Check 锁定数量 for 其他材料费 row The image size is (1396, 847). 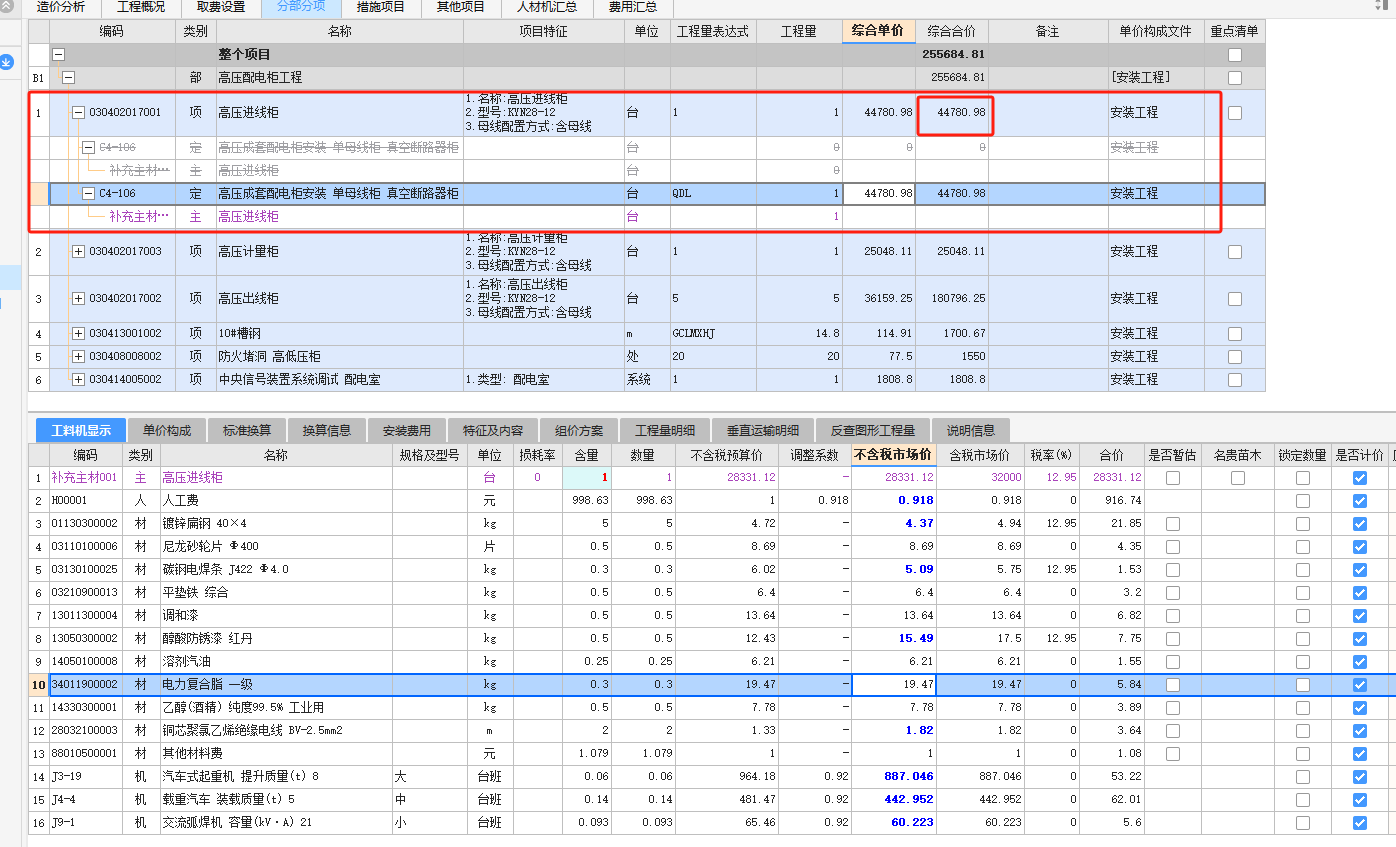[x=1303, y=754]
